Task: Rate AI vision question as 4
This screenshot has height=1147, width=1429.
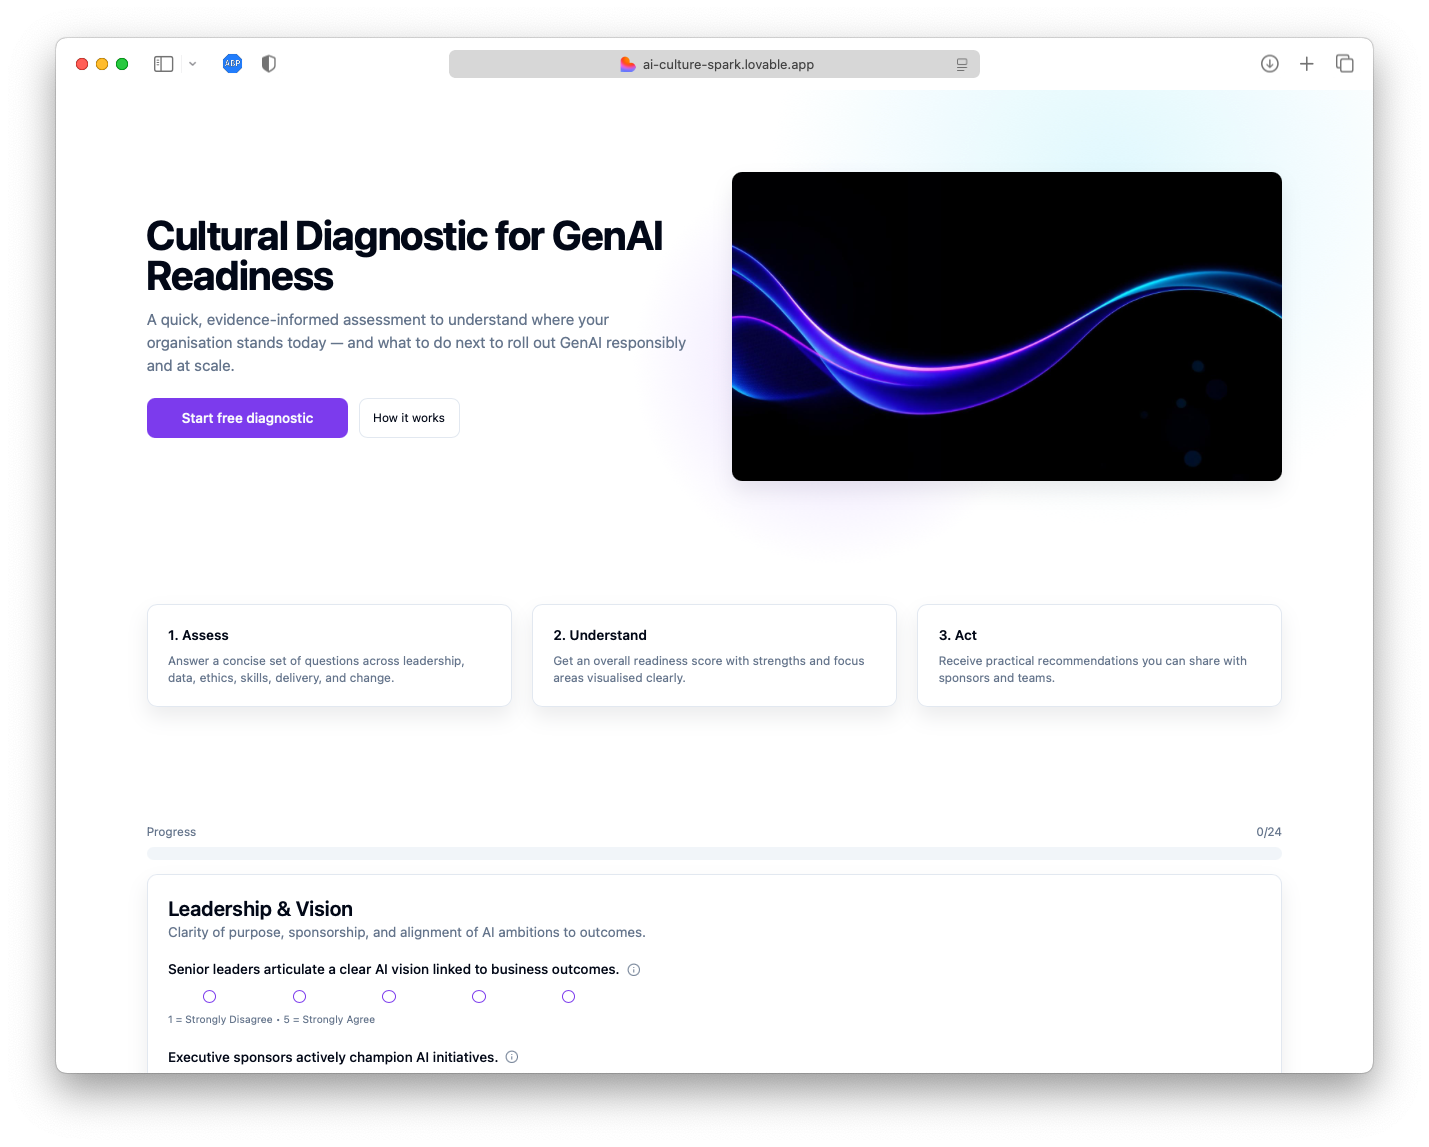Action: (x=479, y=997)
